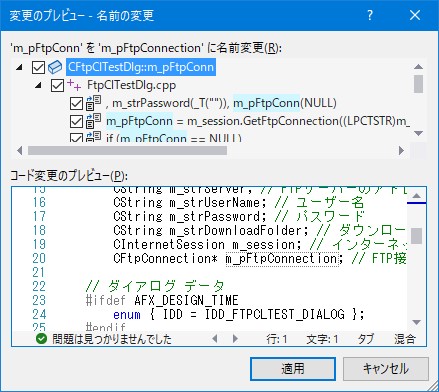
Task: Click code preview vertical scrollbar thumb
Action: coord(417,236)
